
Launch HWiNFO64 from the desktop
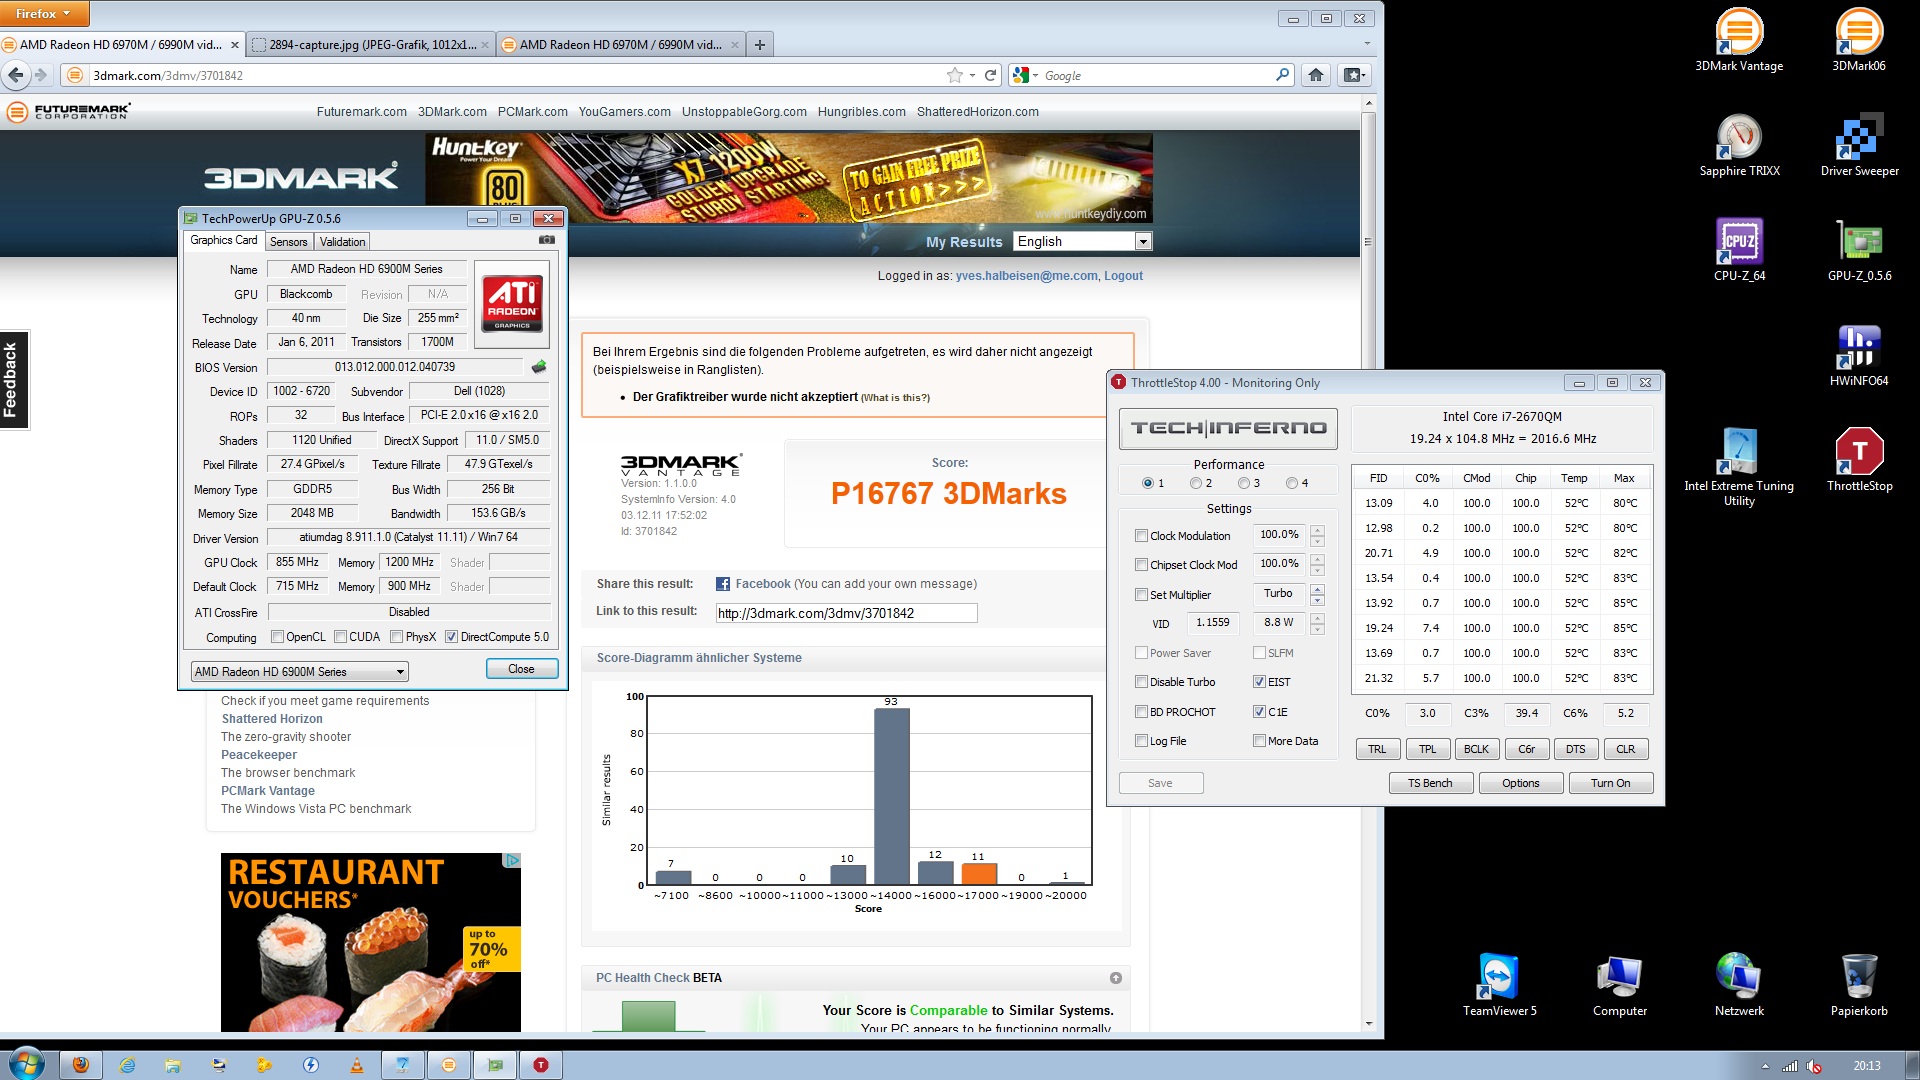[x=1859, y=355]
